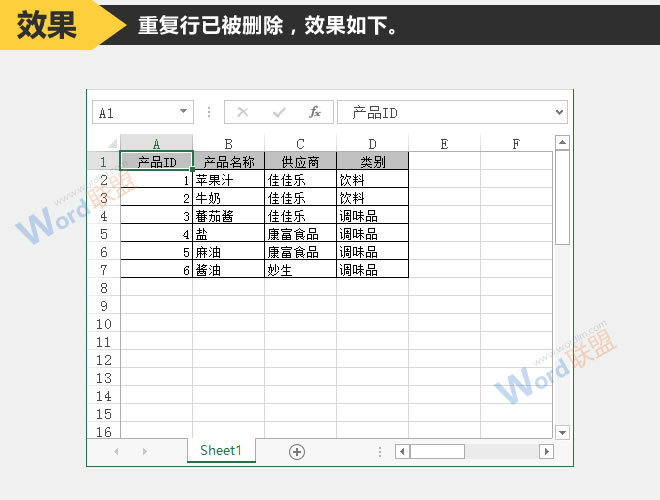Add a new sheet with plus icon
660x500 pixels.
[x=297, y=452]
